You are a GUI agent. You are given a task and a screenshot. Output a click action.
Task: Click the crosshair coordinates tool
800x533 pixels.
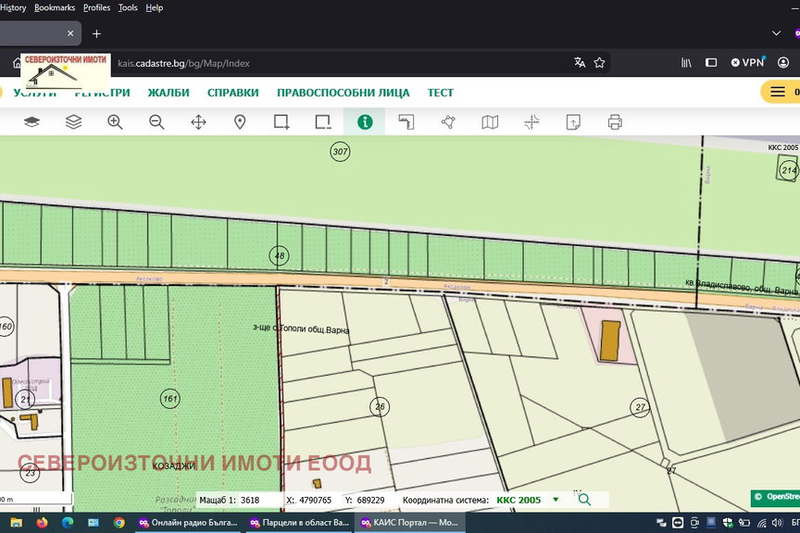(532, 122)
